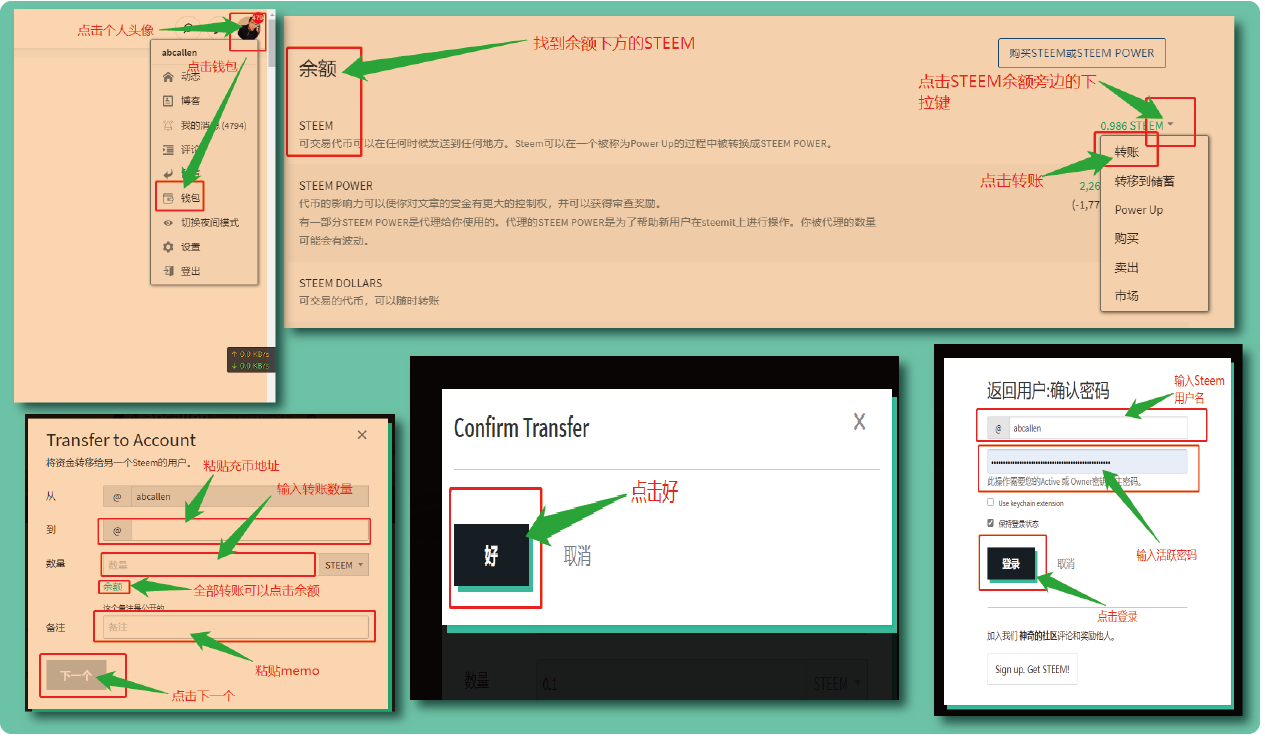Click 取消 in the Confirm Transfer dialog
The width and height of the screenshot is (1265, 739).
(577, 557)
